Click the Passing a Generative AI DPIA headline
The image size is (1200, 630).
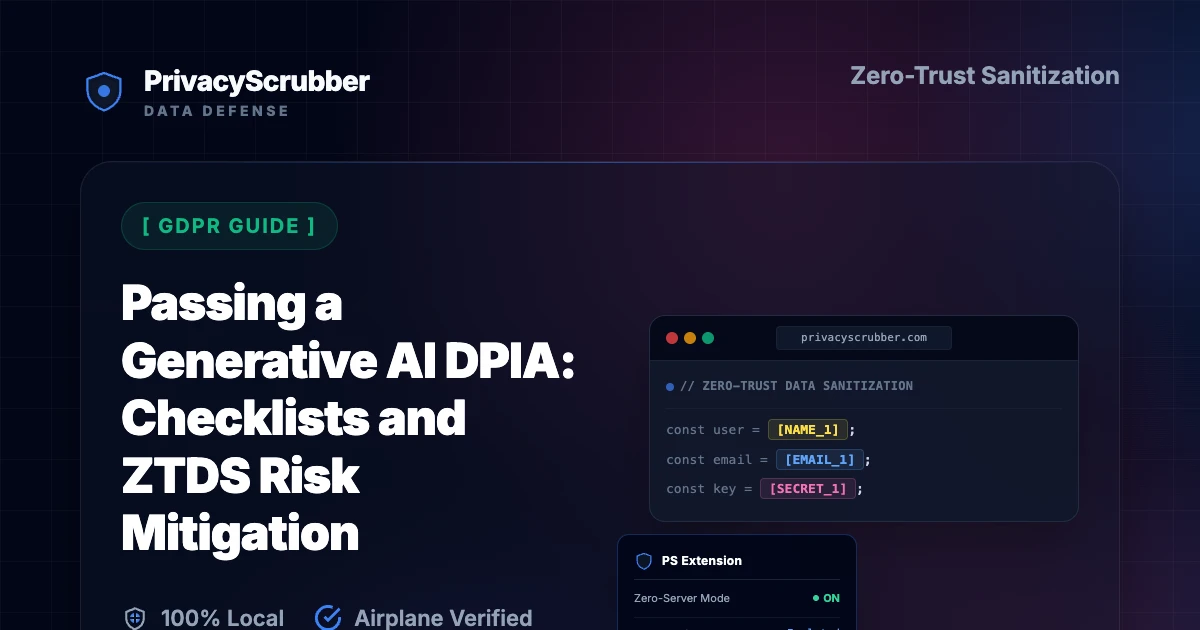[348, 420]
